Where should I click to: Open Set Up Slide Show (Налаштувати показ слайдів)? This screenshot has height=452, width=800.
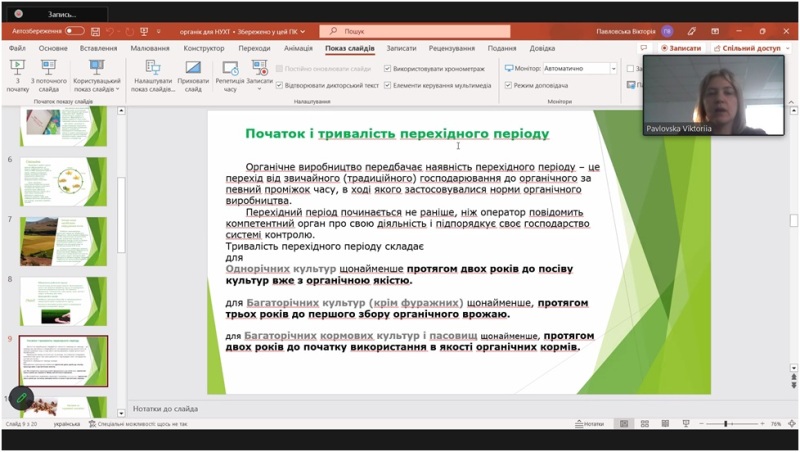(153, 76)
